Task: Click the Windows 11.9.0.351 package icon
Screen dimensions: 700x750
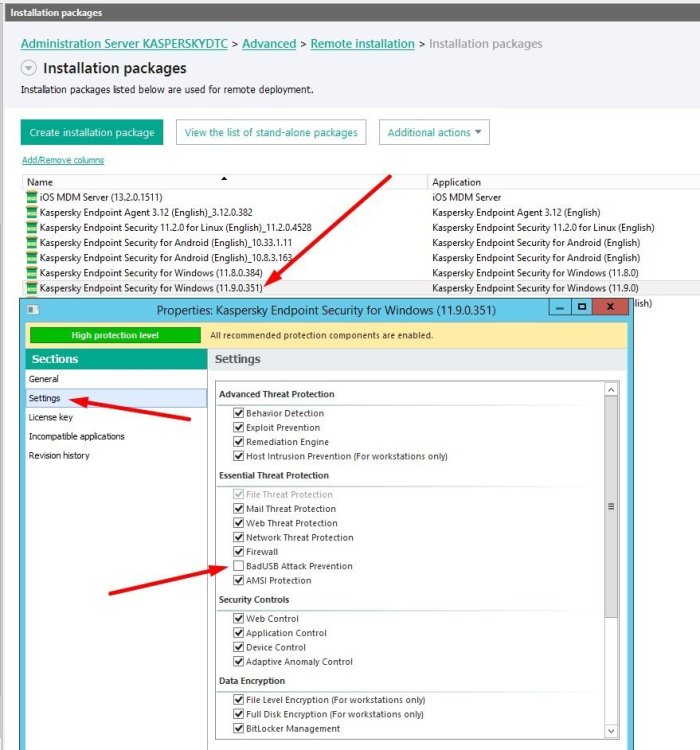Action: coord(32,288)
